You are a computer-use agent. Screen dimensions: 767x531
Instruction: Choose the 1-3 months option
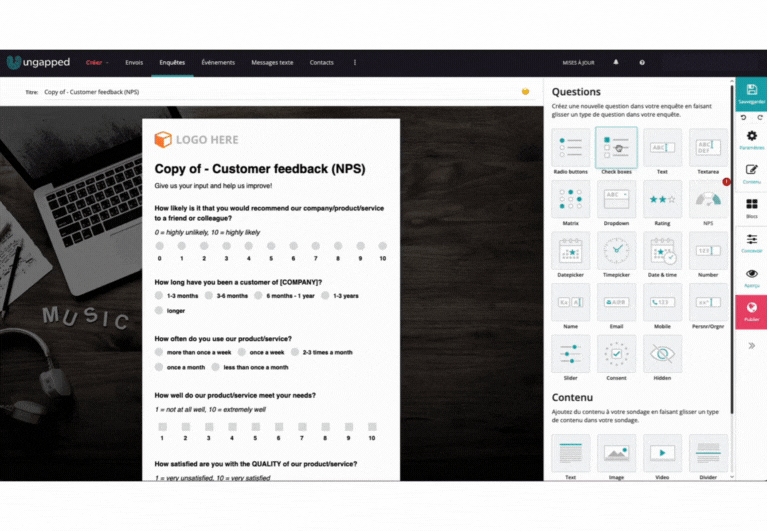[x=158, y=295]
